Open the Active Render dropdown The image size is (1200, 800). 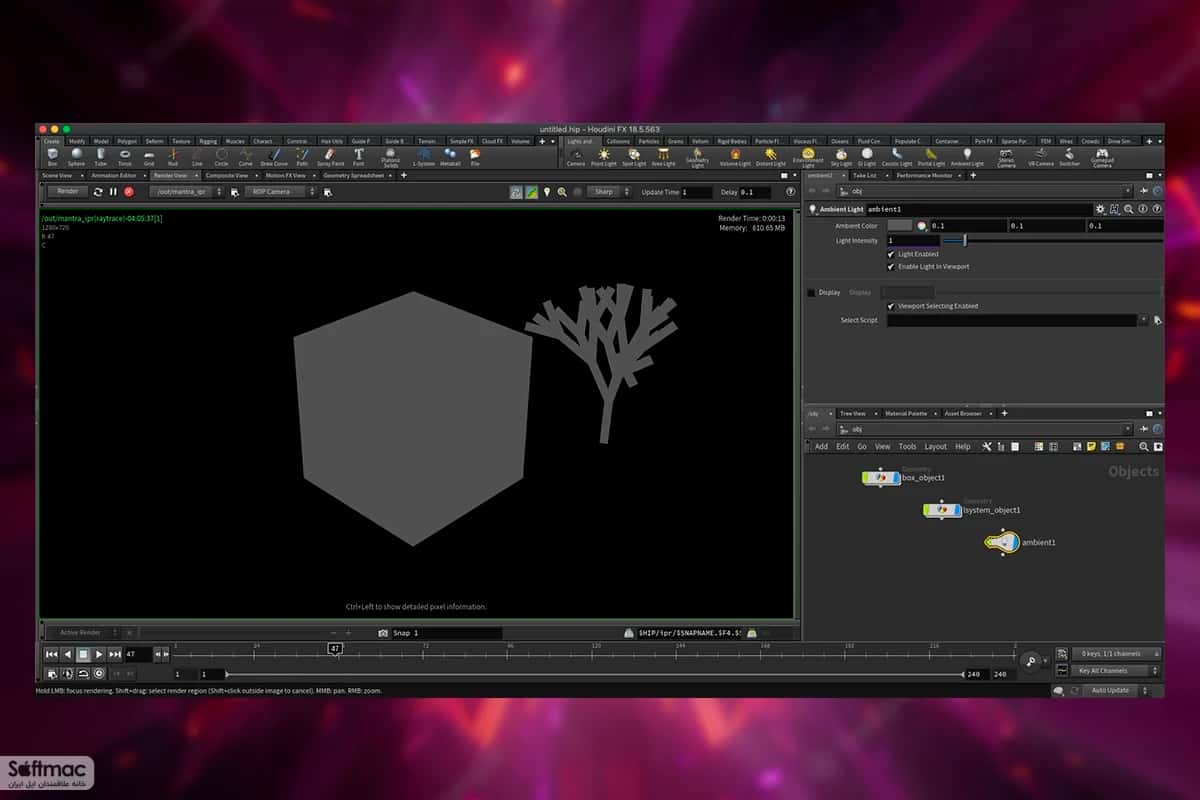click(85, 633)
